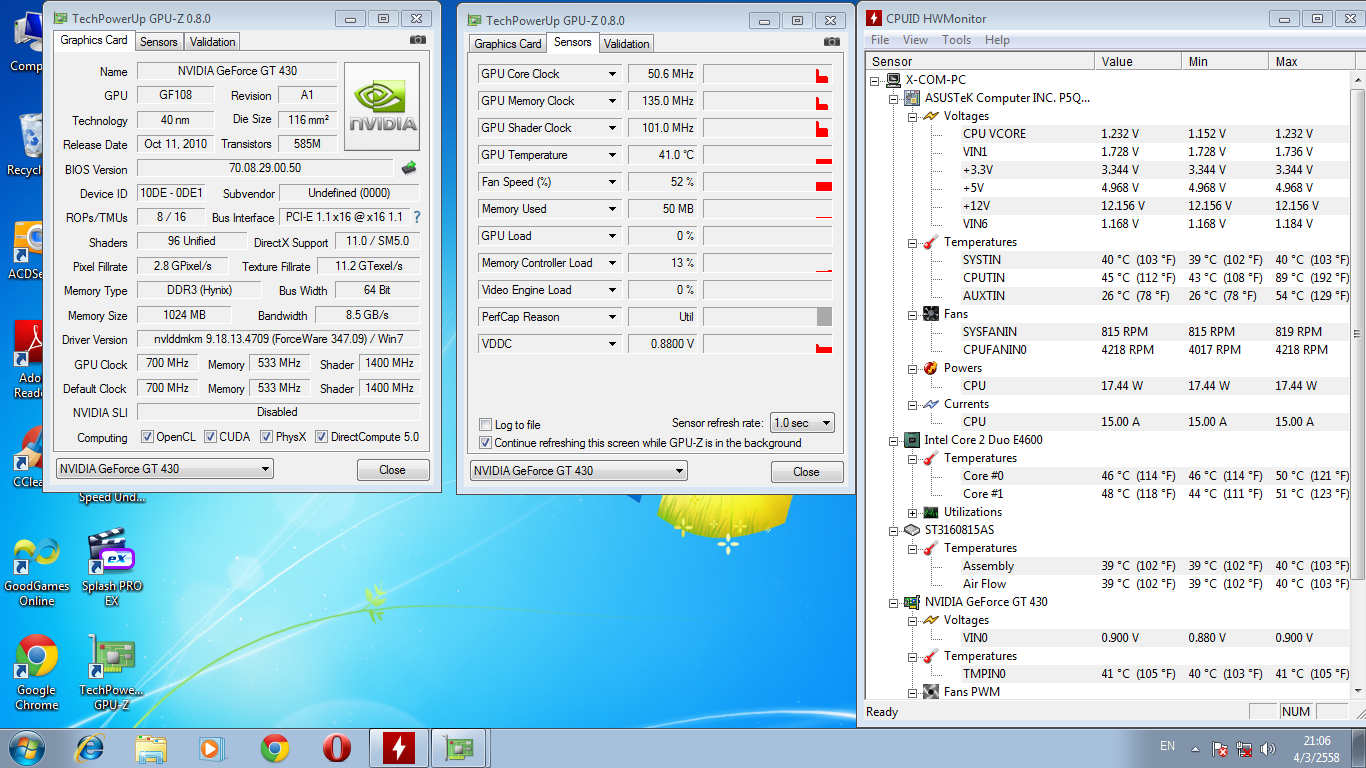Open Windows Explorer folder icon on taskbar

pos(152,747)
